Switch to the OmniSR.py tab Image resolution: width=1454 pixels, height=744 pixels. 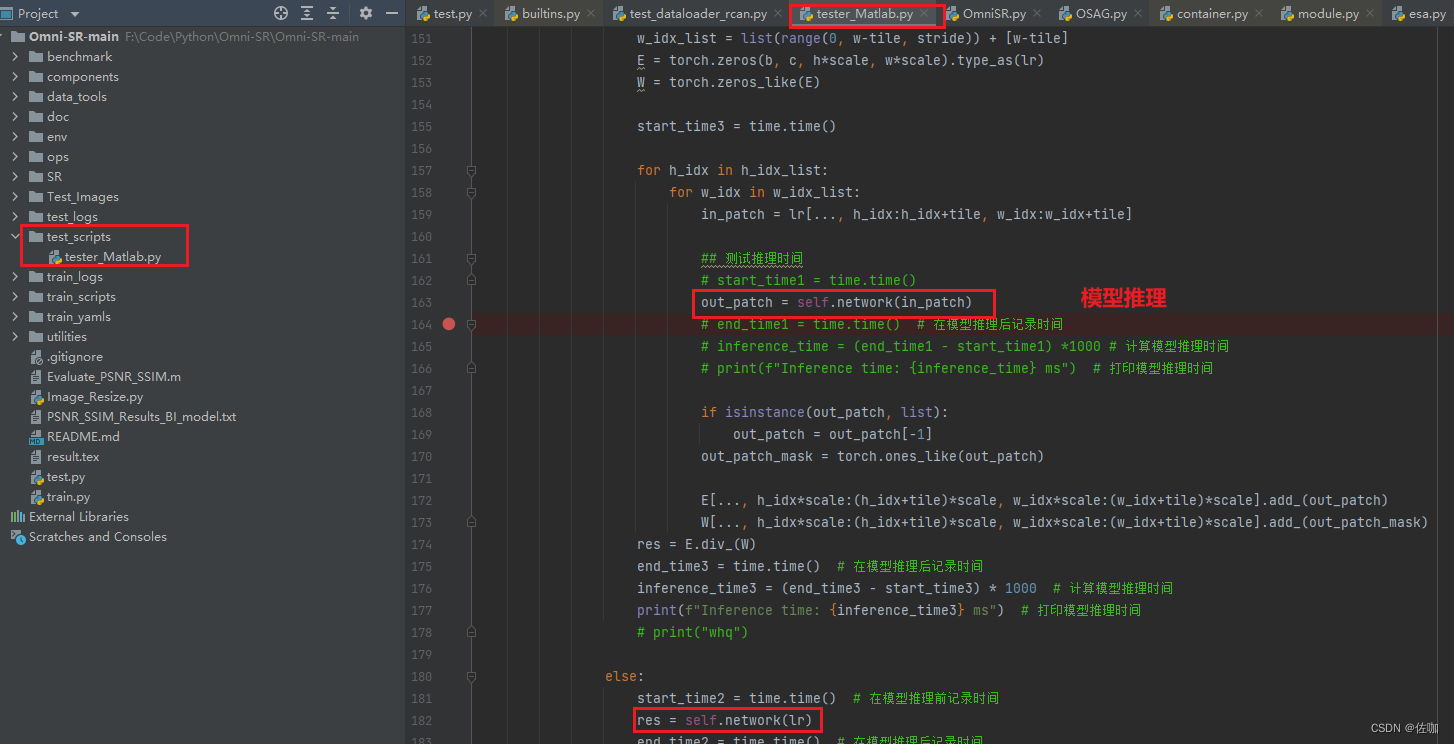pos(994,14)
